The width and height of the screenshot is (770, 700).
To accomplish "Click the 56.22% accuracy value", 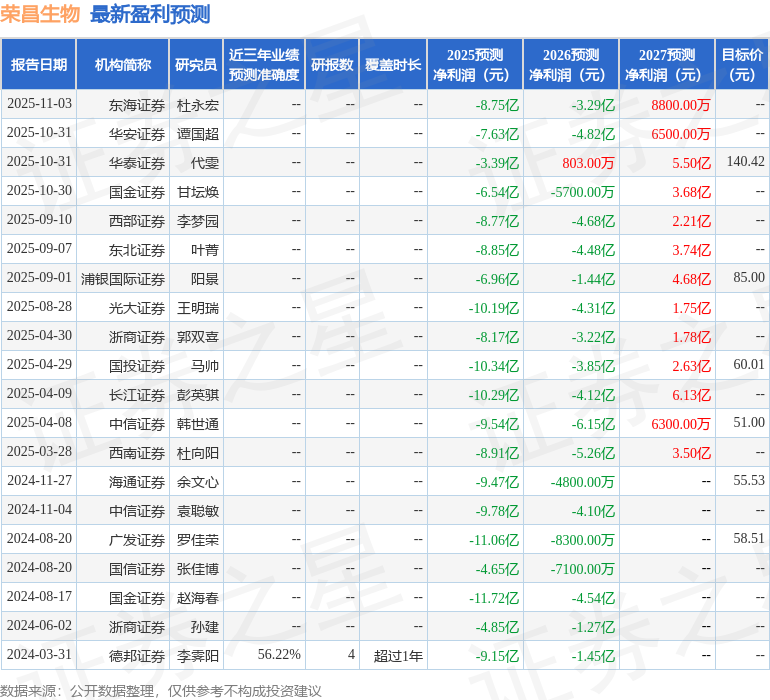I will [279, 655].
